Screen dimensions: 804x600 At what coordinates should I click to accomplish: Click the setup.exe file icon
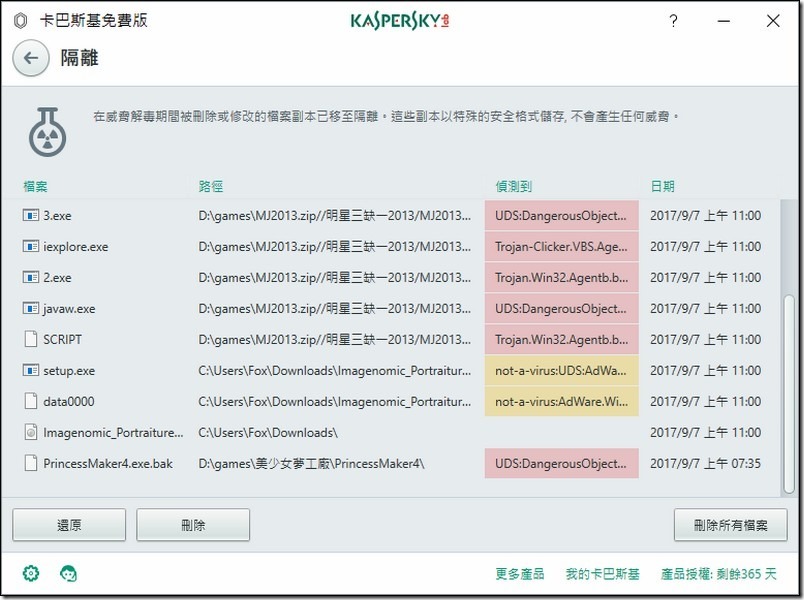(31, 370)
